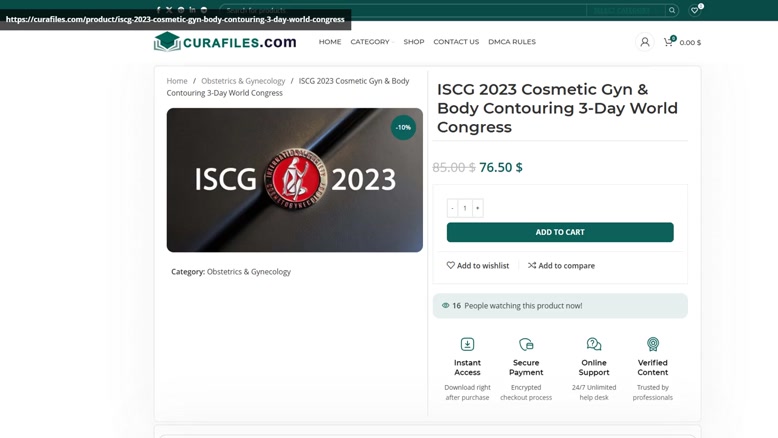Go to Home in the navigation menu
Image resolution: width=778 pixels, height=438 pixels.
point(330,42)
